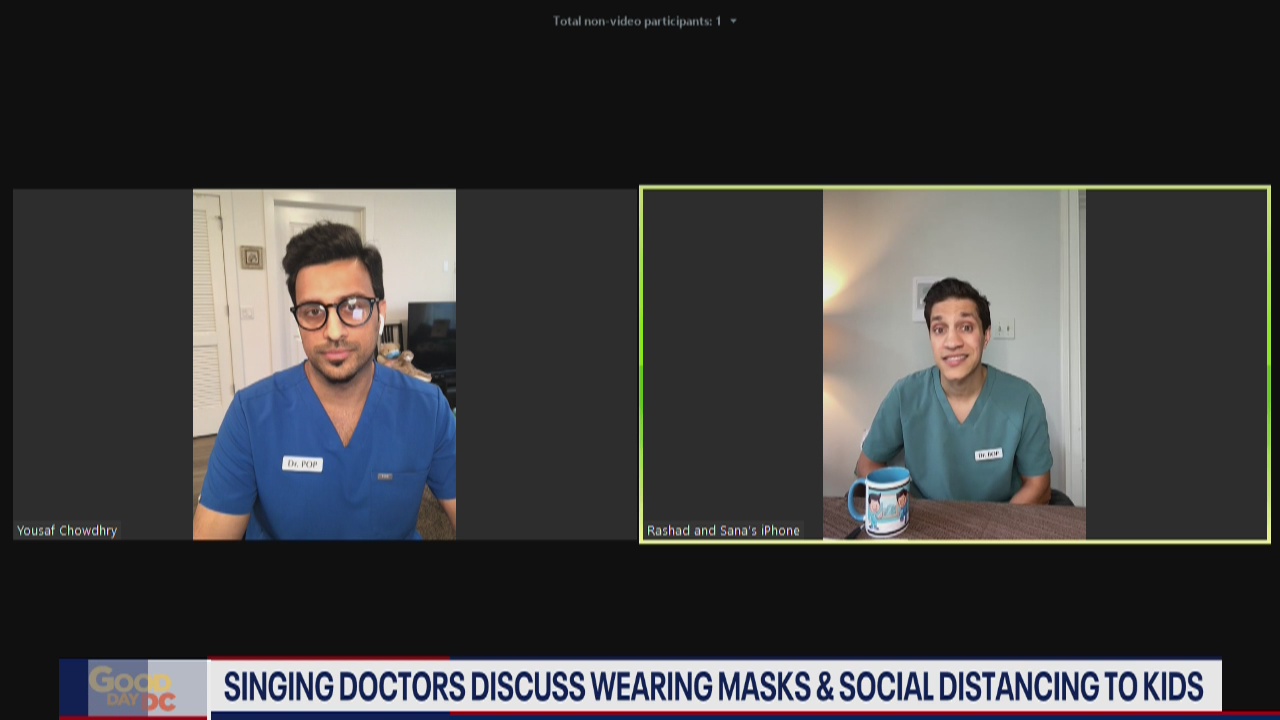This screenshot has height=720, width=1280.
Task: Select the singing doctors headline banner
Action: 710,688
